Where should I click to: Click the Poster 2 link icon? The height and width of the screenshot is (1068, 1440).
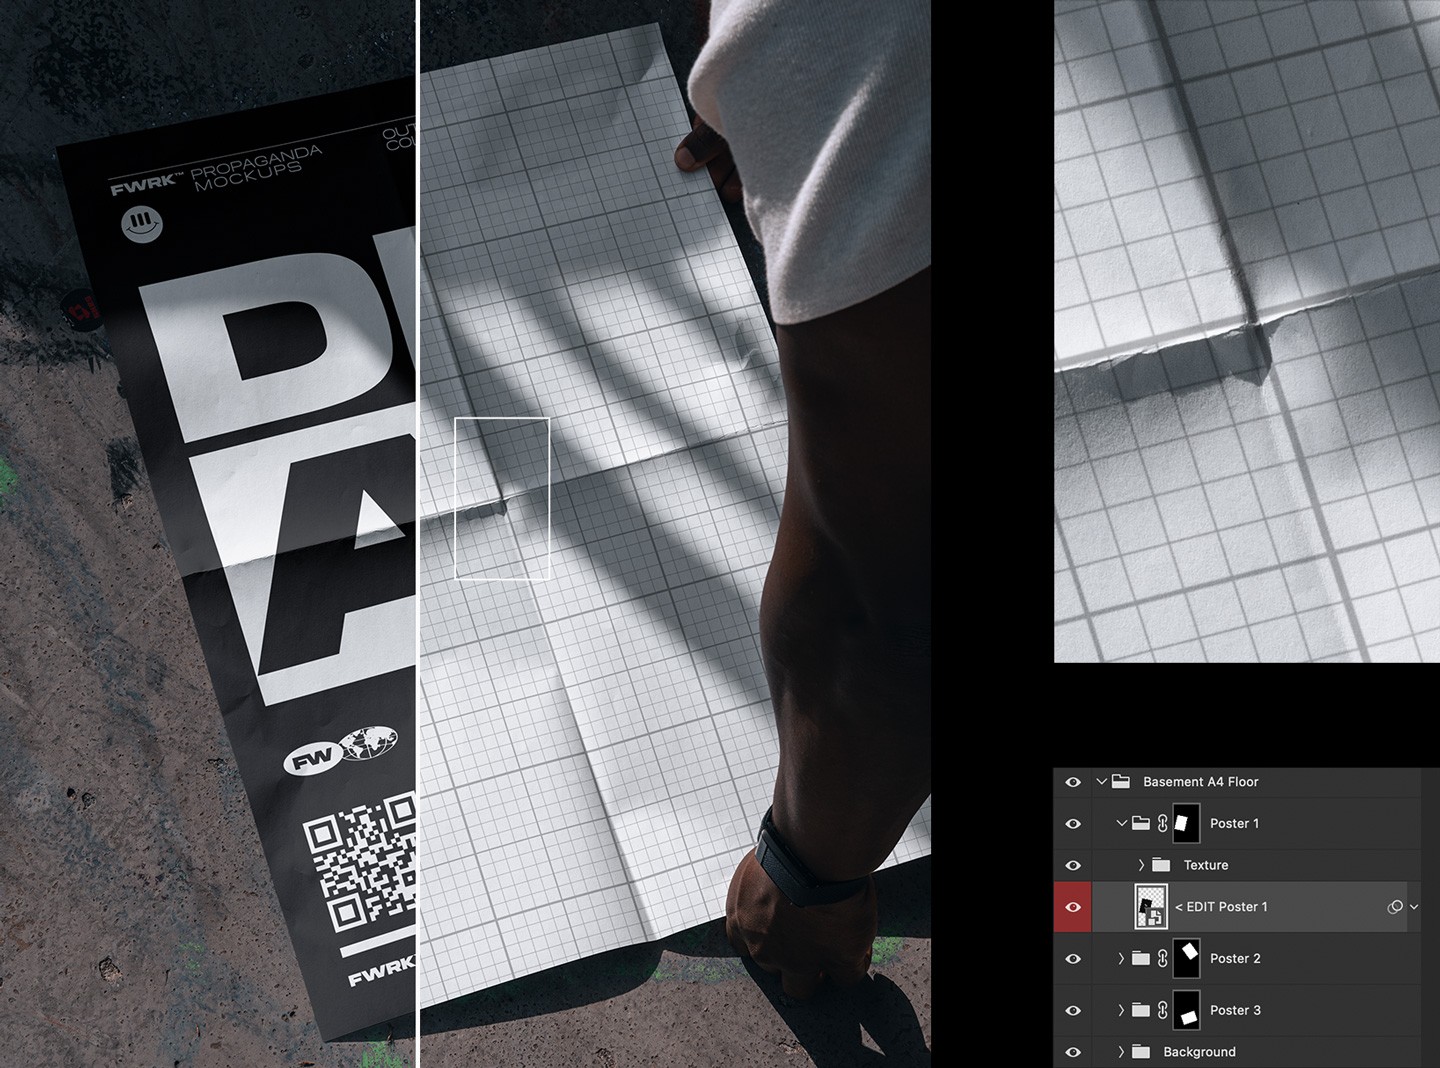point(1161,959)
